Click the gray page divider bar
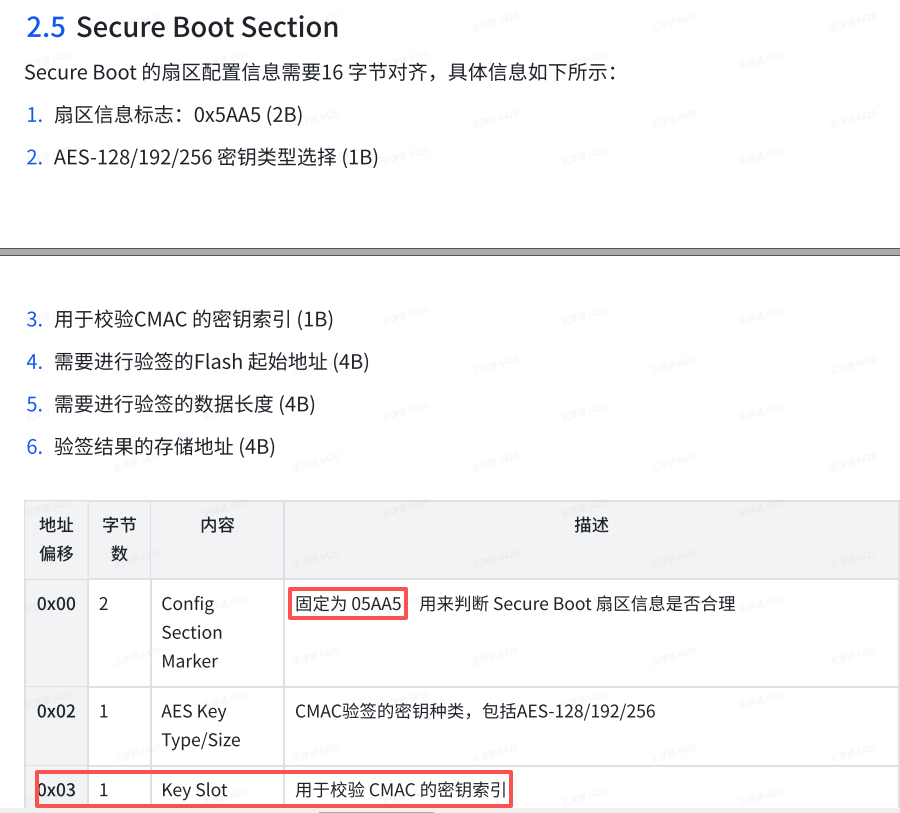 click(450, 251)
